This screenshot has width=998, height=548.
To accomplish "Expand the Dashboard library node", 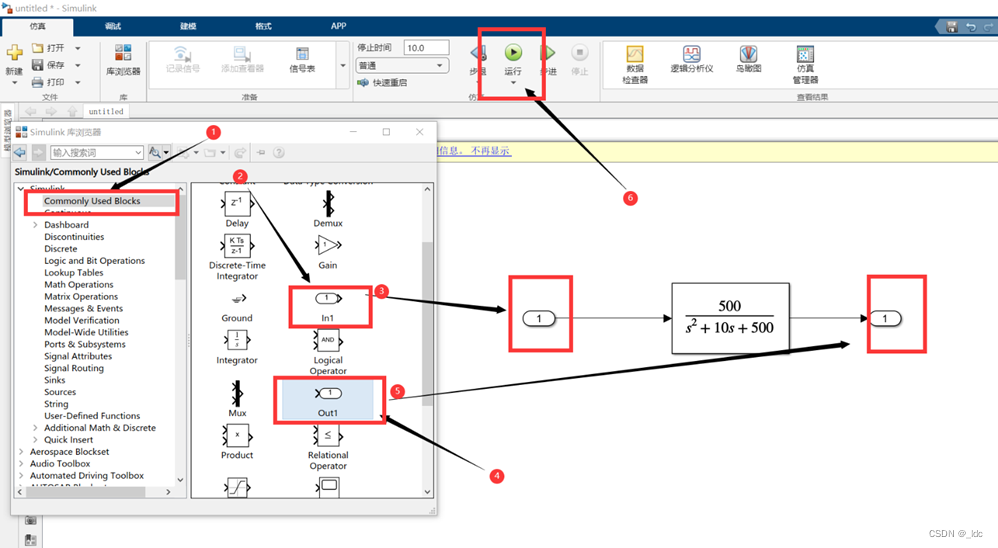I will [x=35, y=225].
